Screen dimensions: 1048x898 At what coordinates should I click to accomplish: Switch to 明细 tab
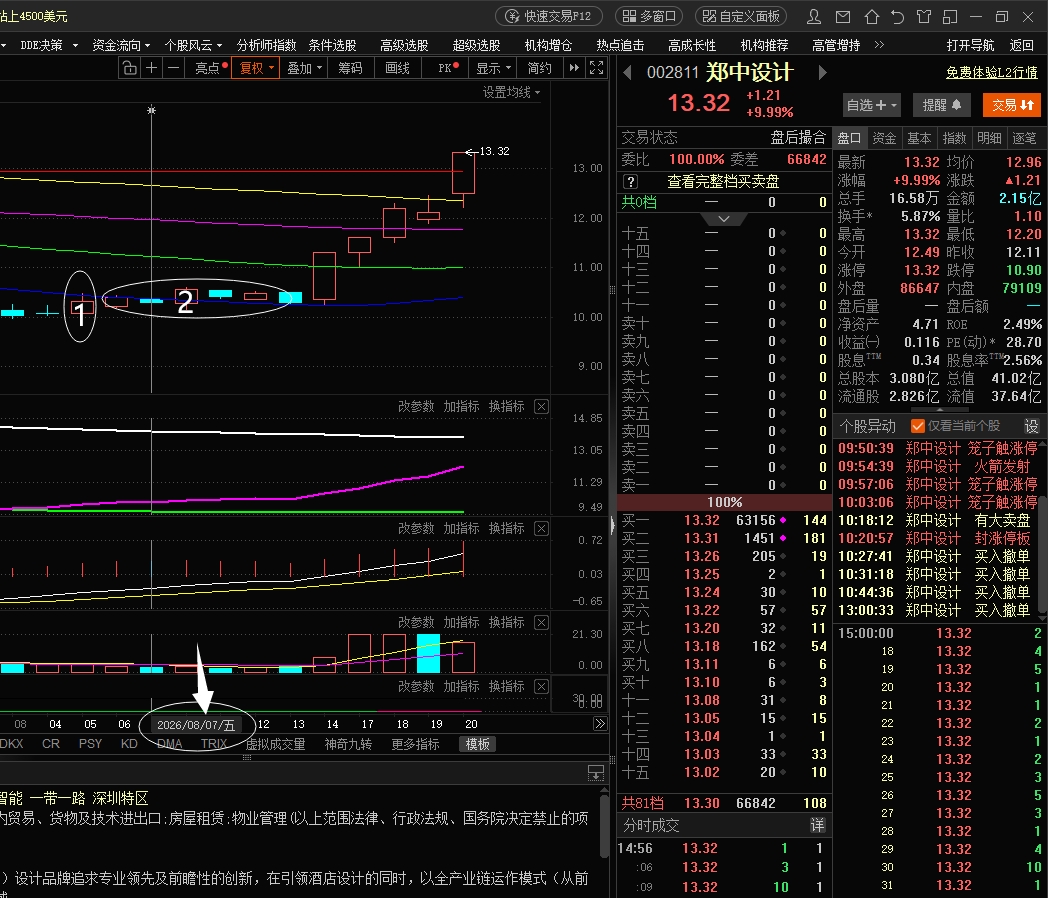(989, 138)
